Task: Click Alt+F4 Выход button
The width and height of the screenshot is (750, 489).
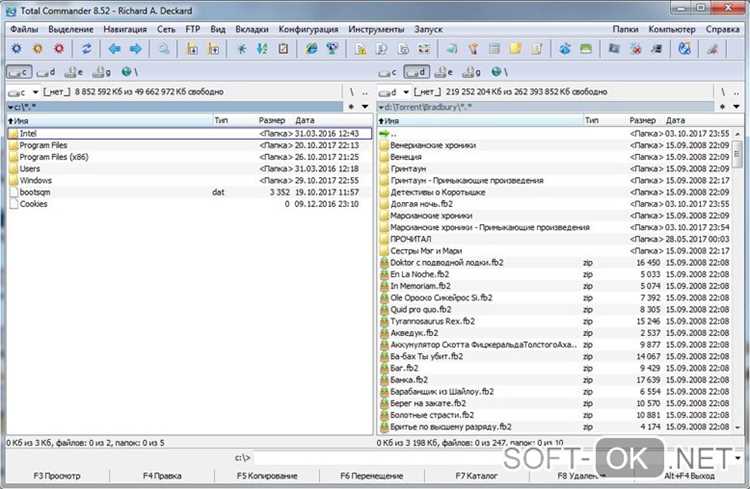Action: pos(689,476)
